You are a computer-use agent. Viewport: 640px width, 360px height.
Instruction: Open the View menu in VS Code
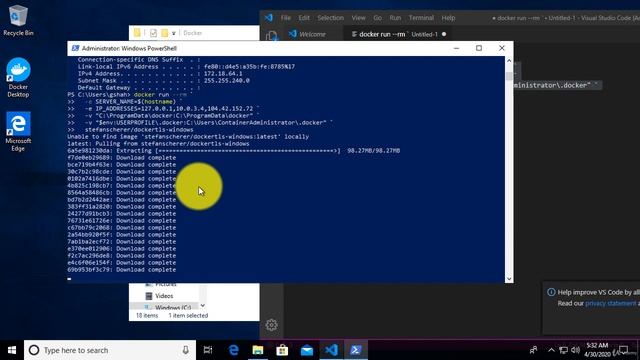point(358,18)
